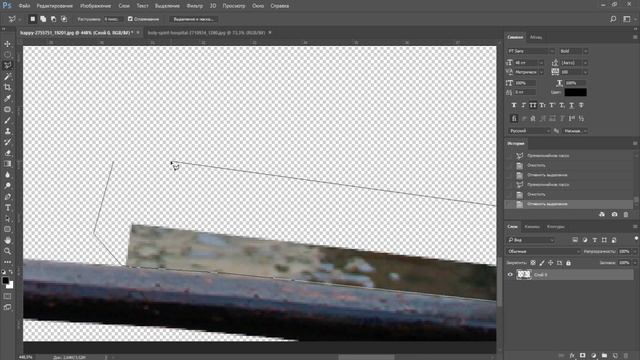
Task: Select the Horizontal Type tool
Action: point(7,208)
